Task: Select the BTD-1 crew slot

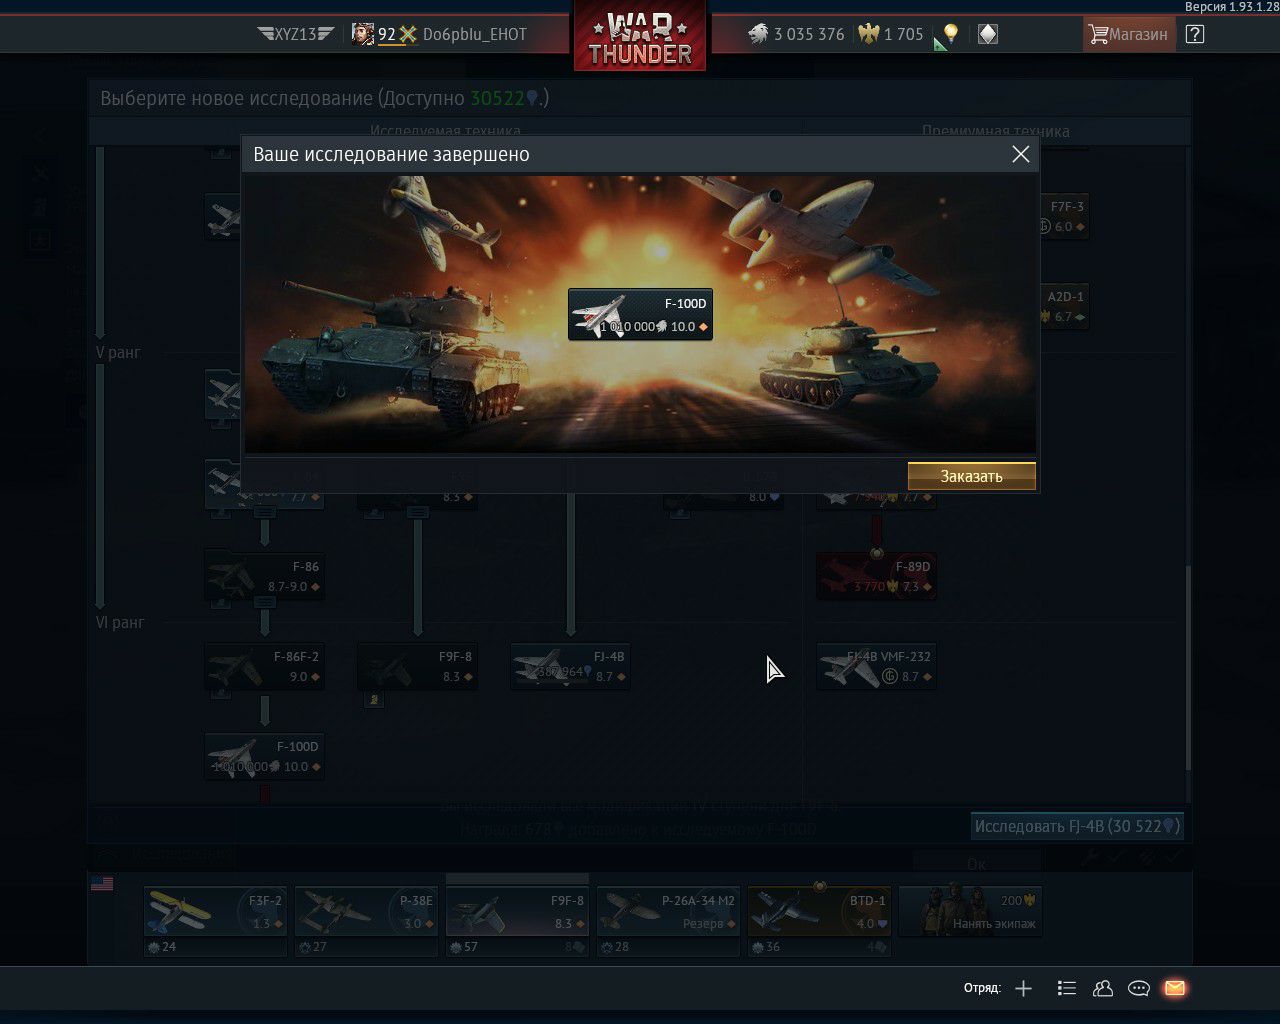Action: tap(819, 911)
